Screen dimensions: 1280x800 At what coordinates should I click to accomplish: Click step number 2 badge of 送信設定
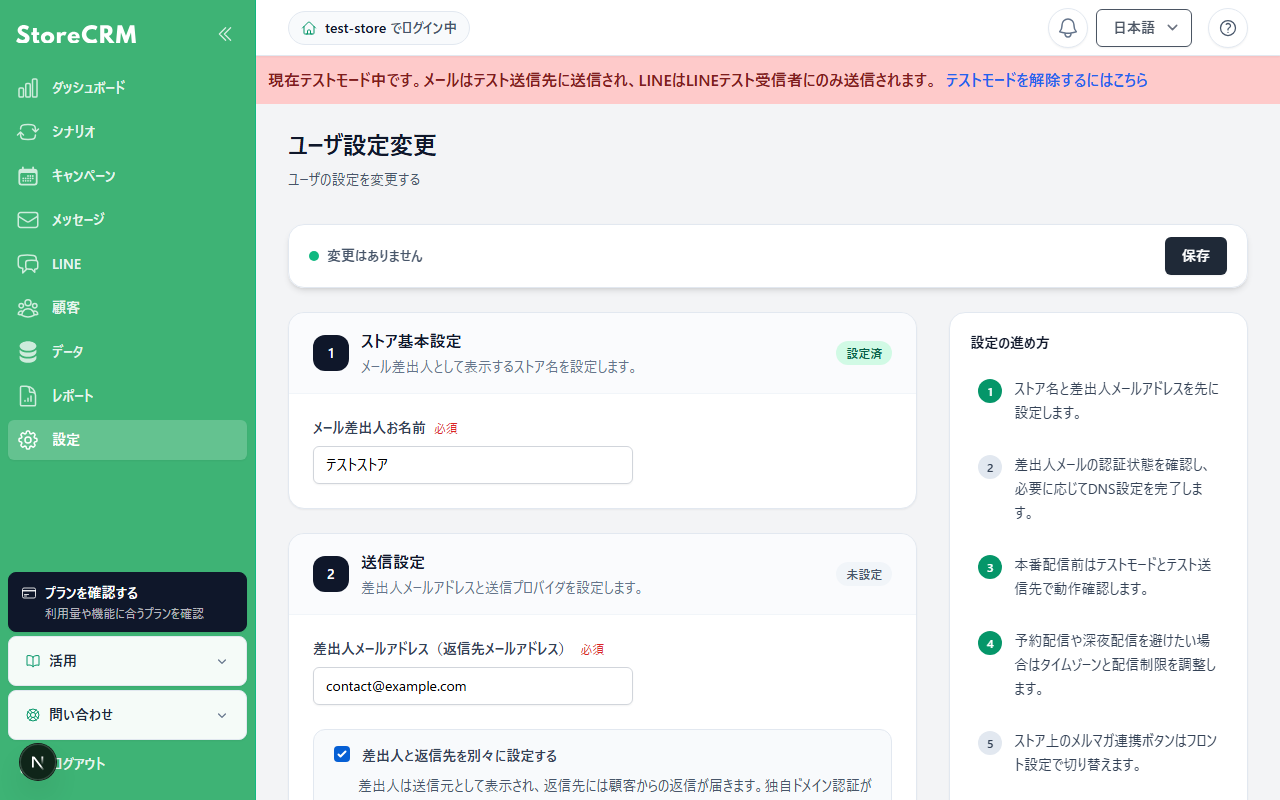point(331,574)
